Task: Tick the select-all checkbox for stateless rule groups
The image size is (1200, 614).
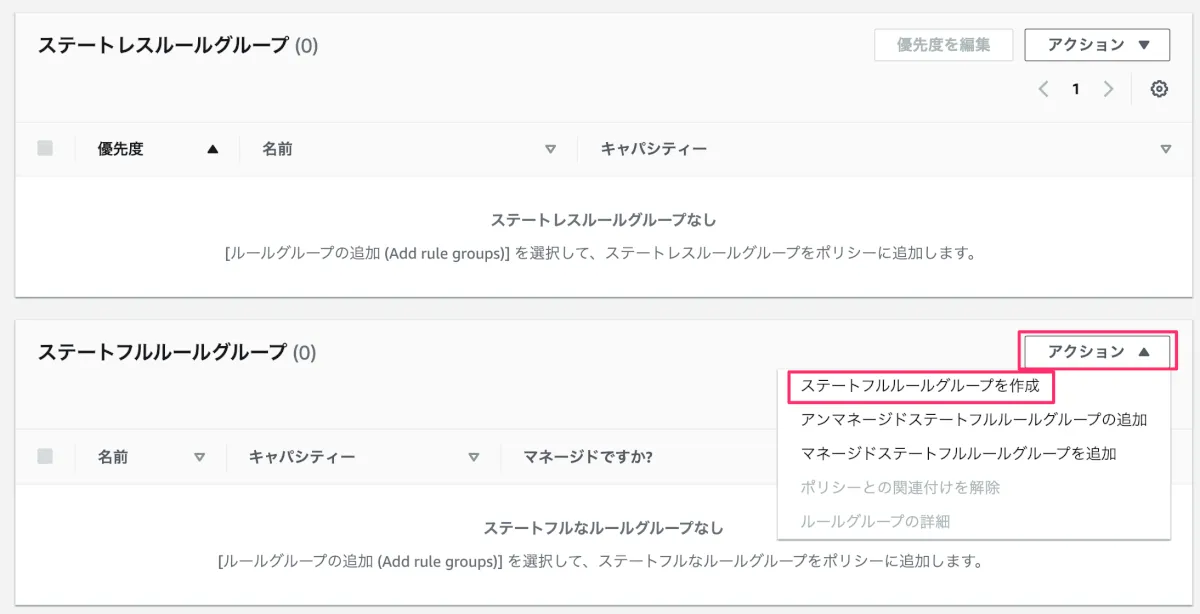Action: point(45,149)
